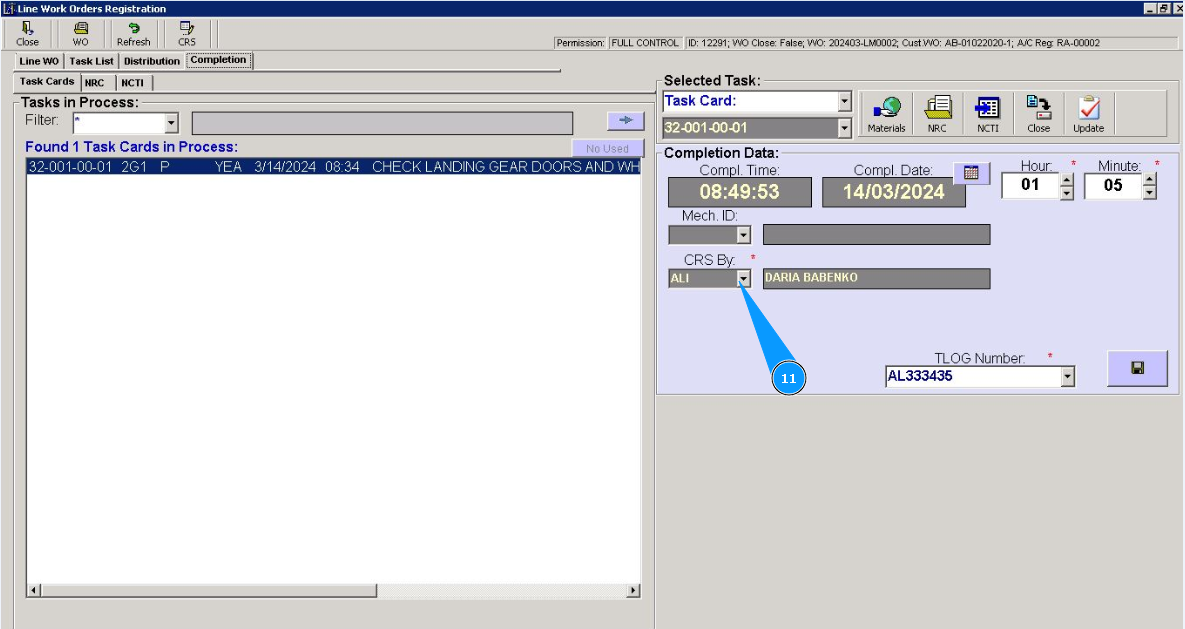Click the No Used button
The width and height of the screenshot is (1185, 629).
click(x=608, y=149)
